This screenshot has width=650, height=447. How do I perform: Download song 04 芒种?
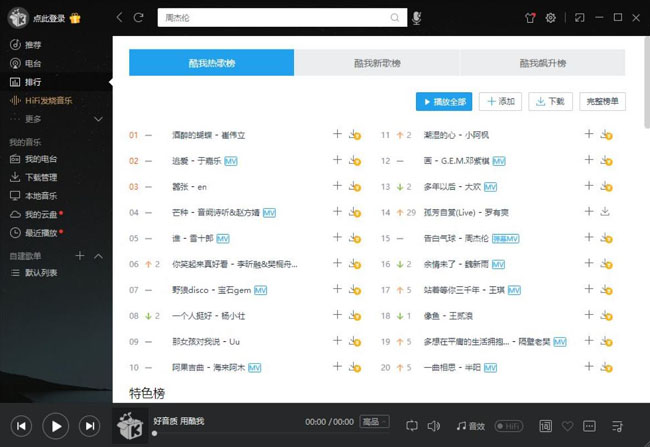pos(355,212)
